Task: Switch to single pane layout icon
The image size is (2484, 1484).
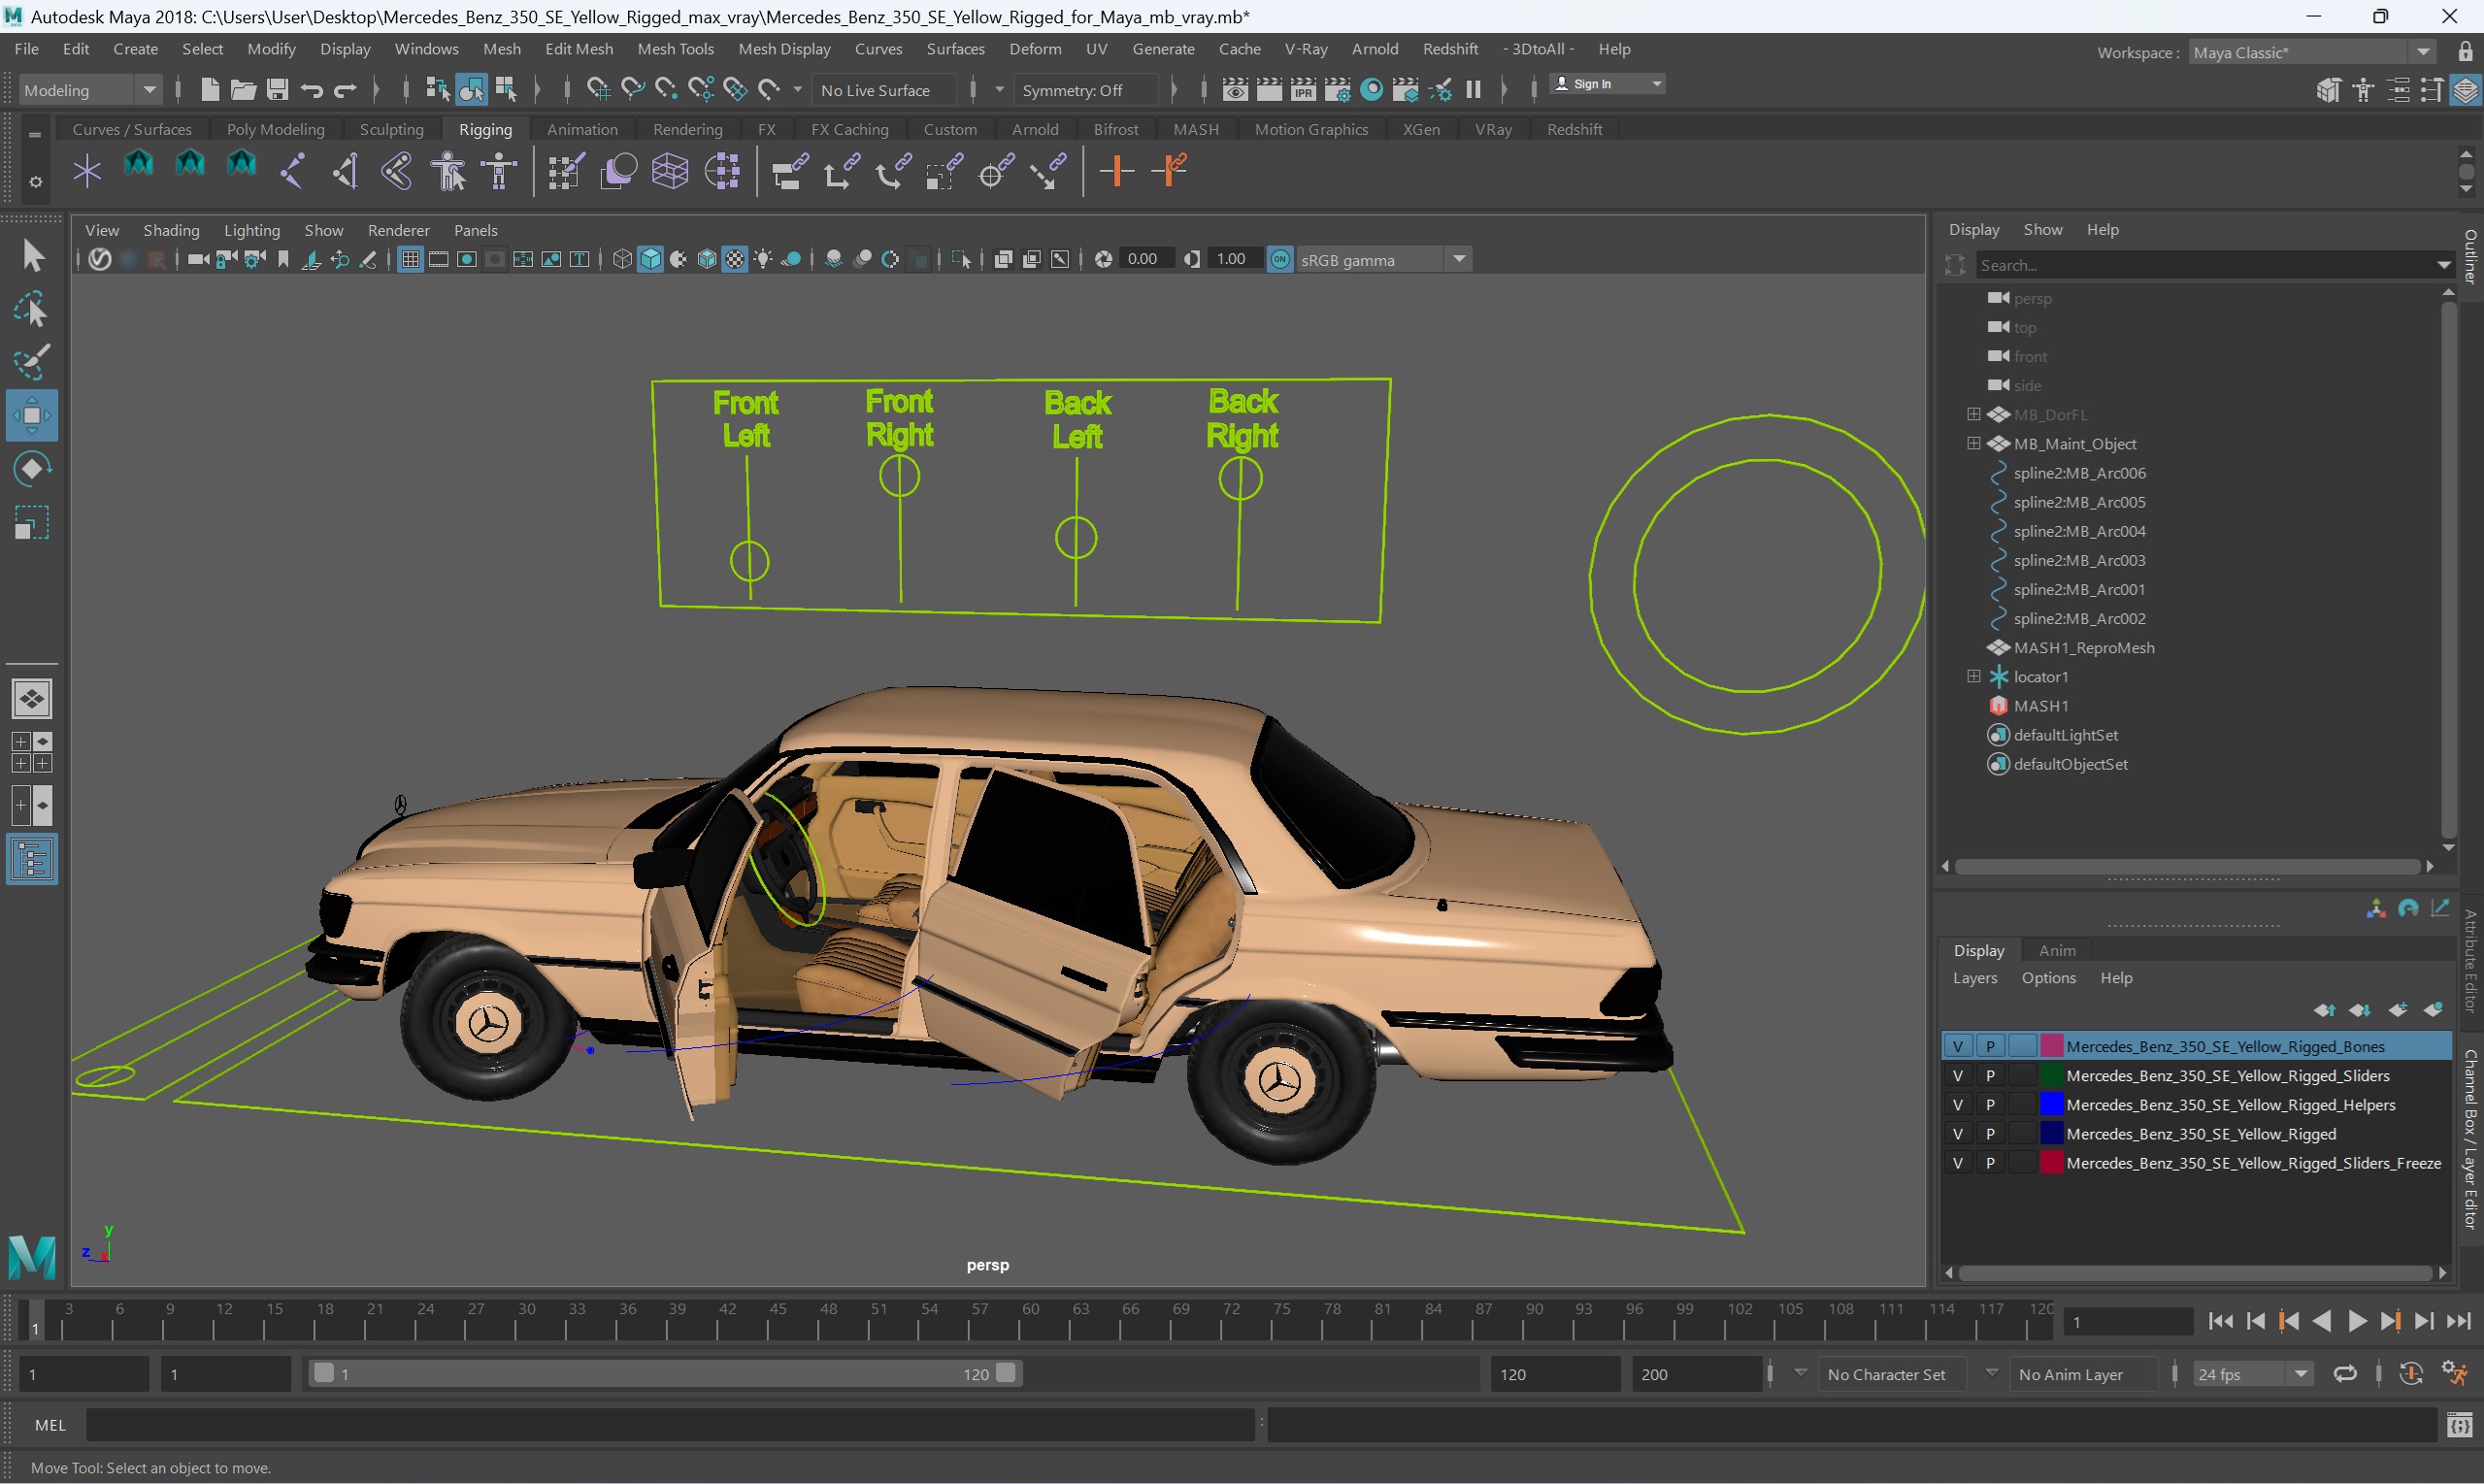Action: [x=32, y=698]
